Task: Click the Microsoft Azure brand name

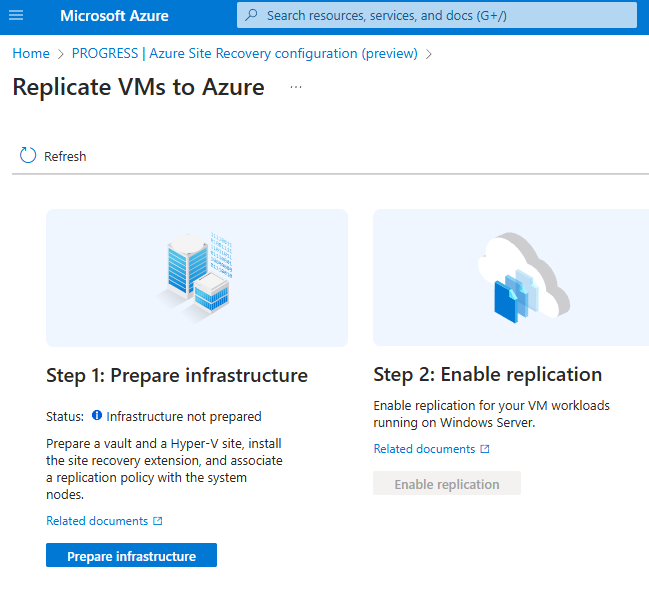Action: pyautogui.click(x=114, y=16)
